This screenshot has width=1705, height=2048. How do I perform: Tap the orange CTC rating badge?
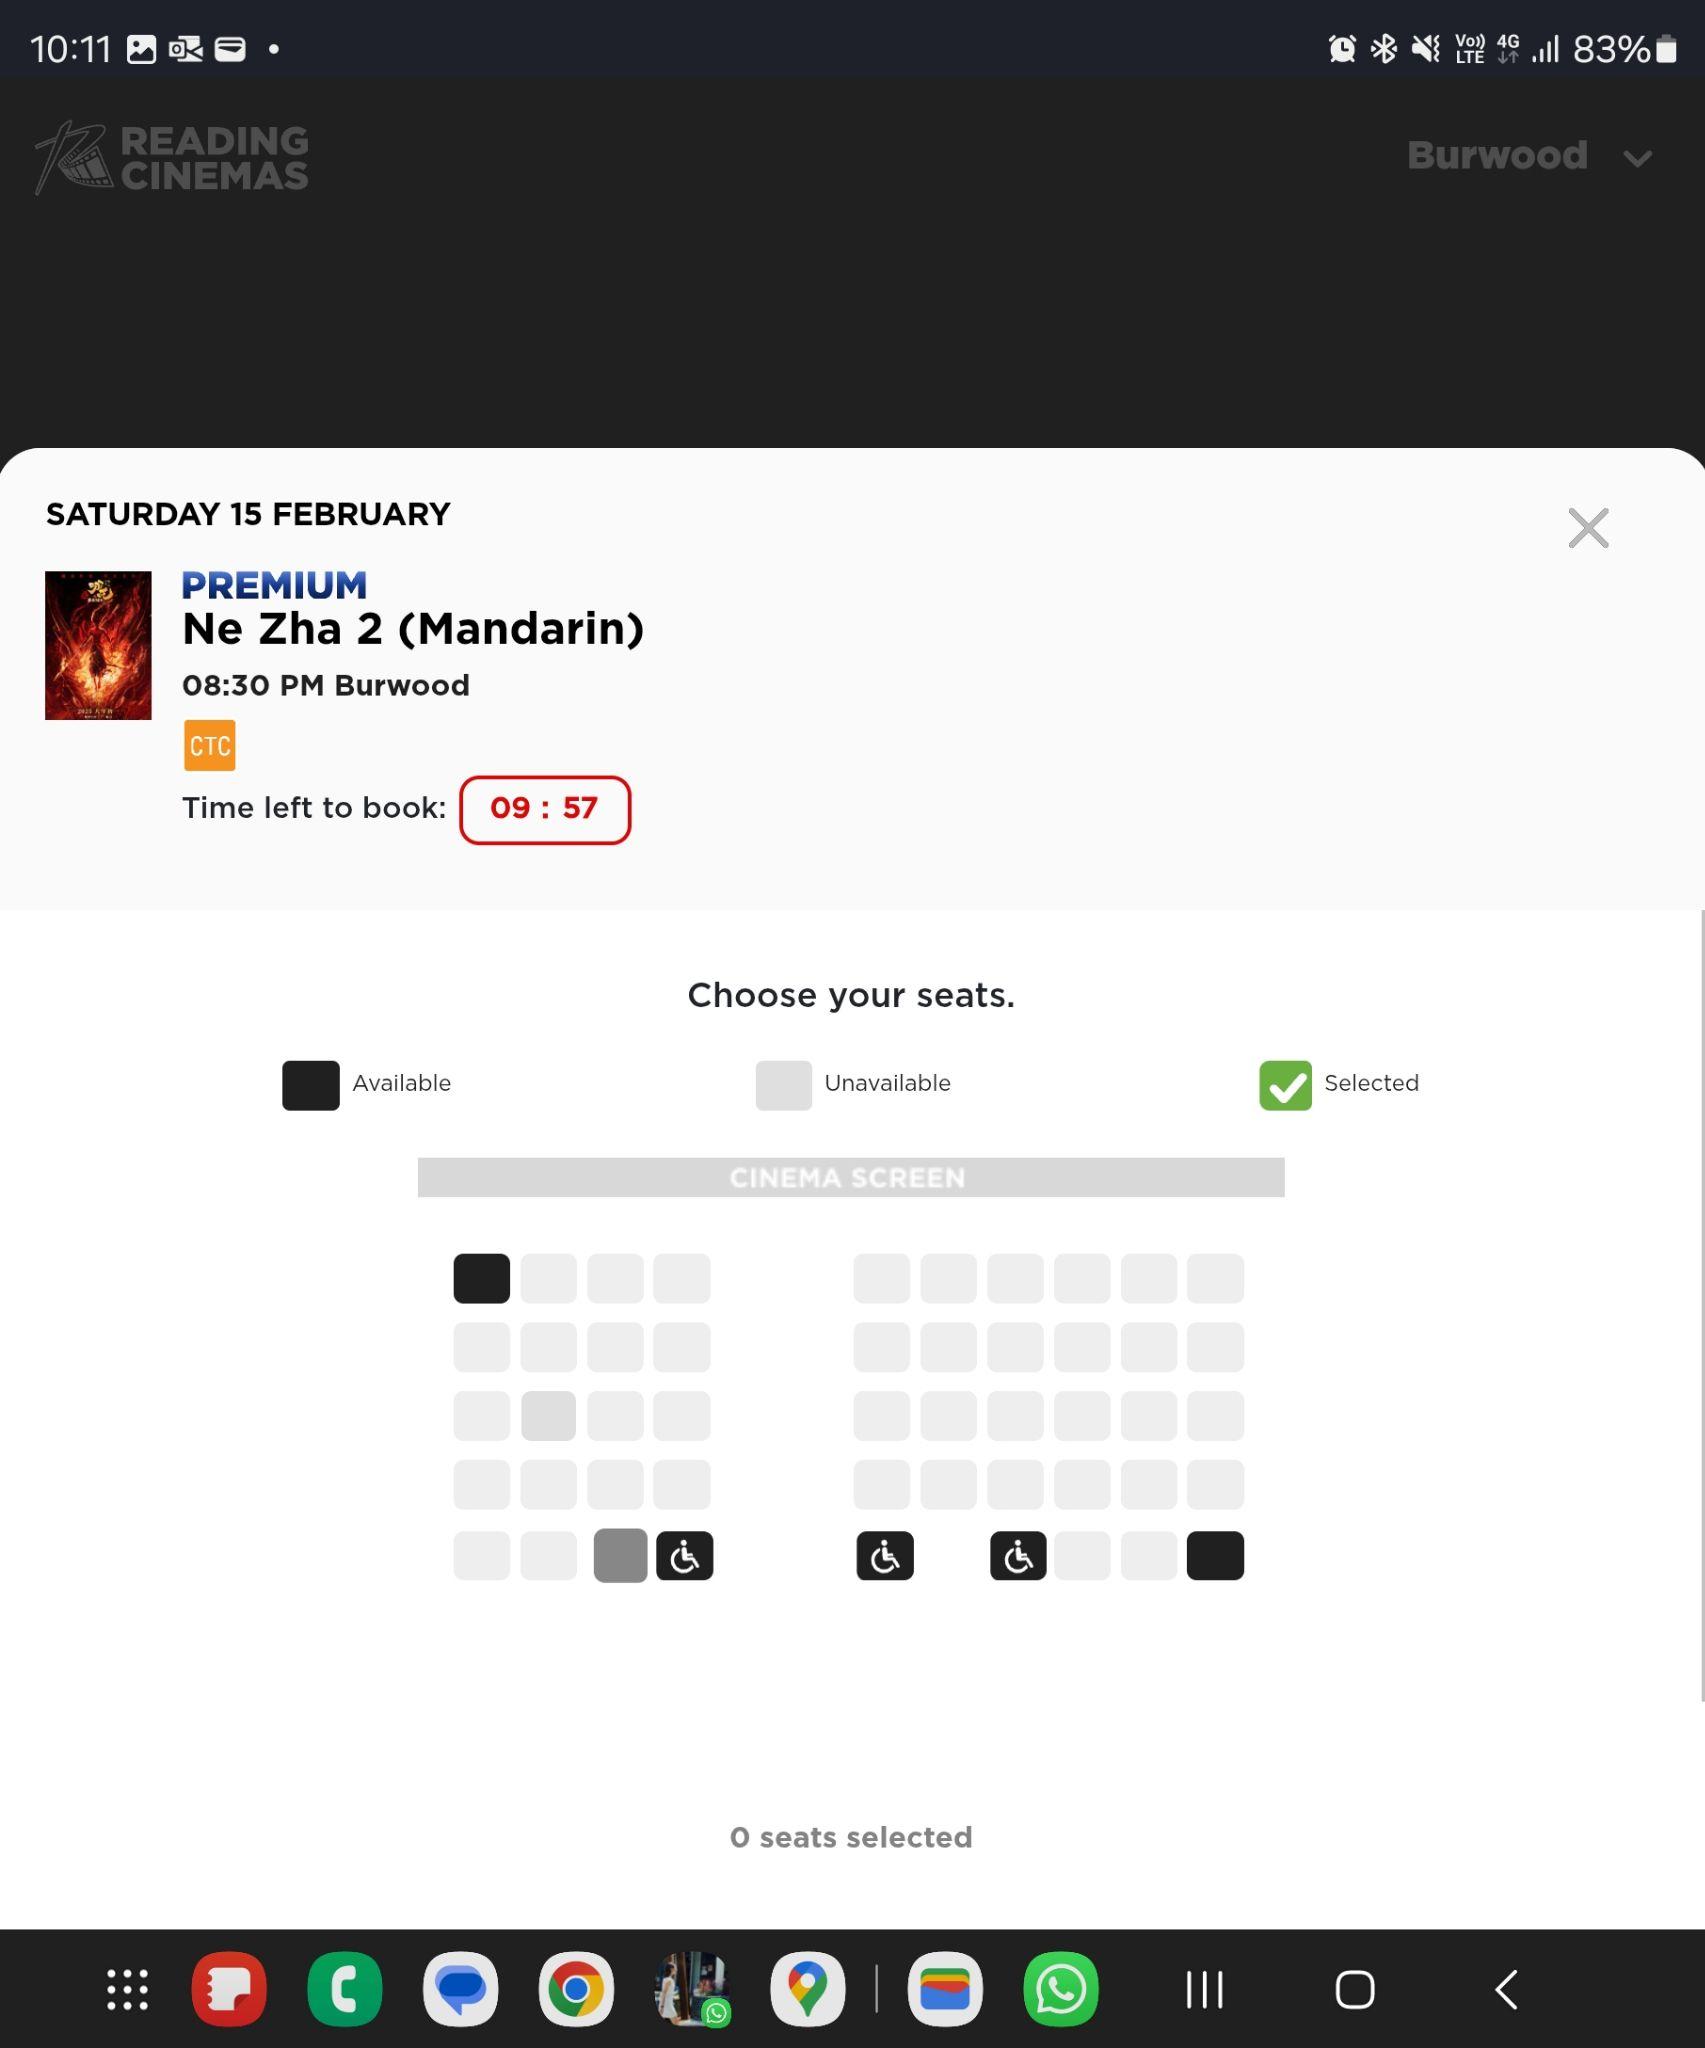point(210,745)
